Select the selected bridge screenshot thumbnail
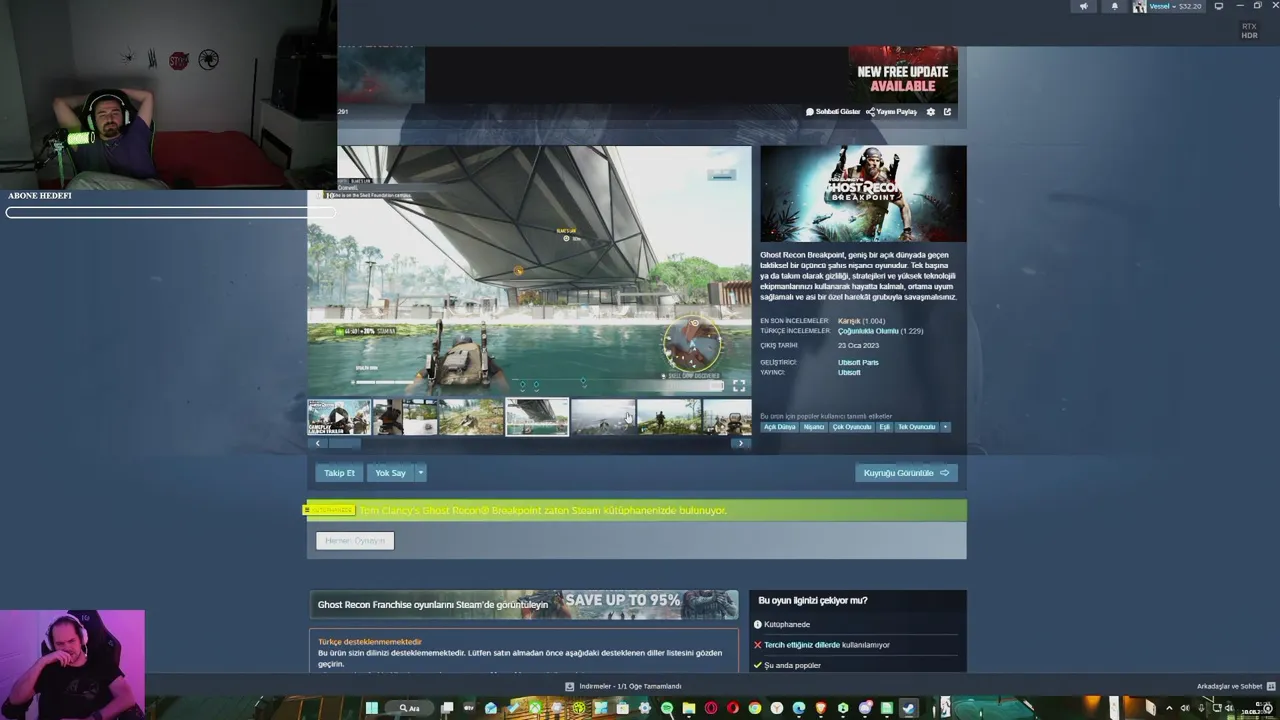 point(537,417)
